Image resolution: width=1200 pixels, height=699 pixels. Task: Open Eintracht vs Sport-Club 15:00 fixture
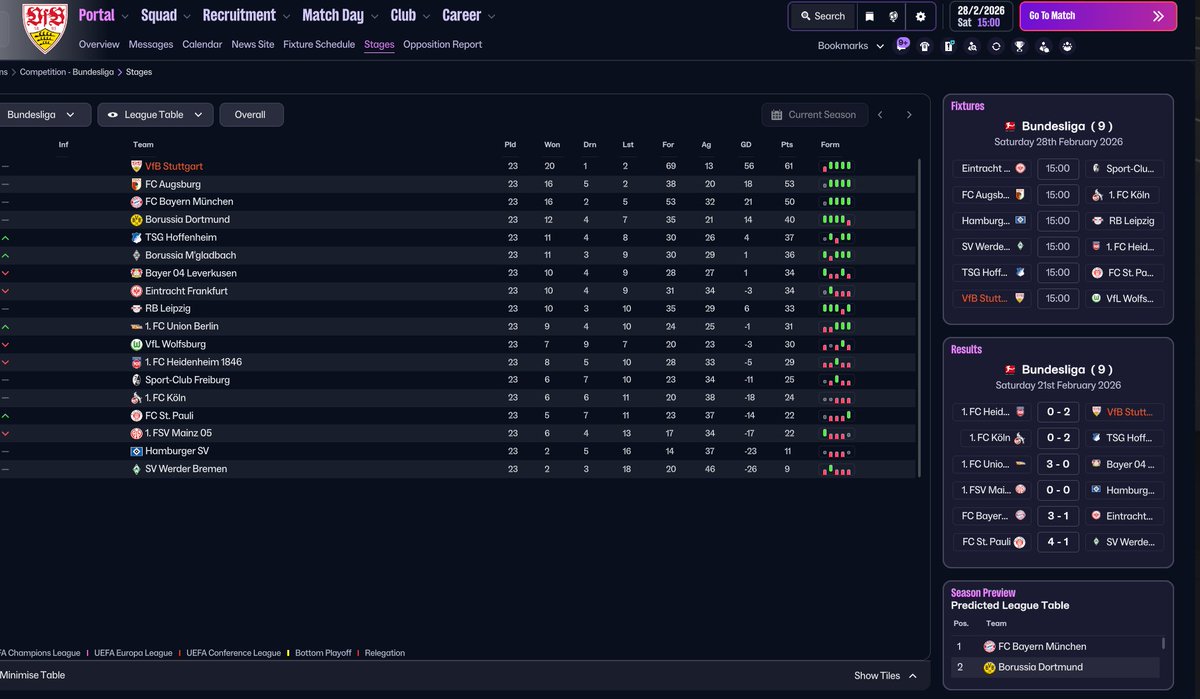click(1057, 169)
